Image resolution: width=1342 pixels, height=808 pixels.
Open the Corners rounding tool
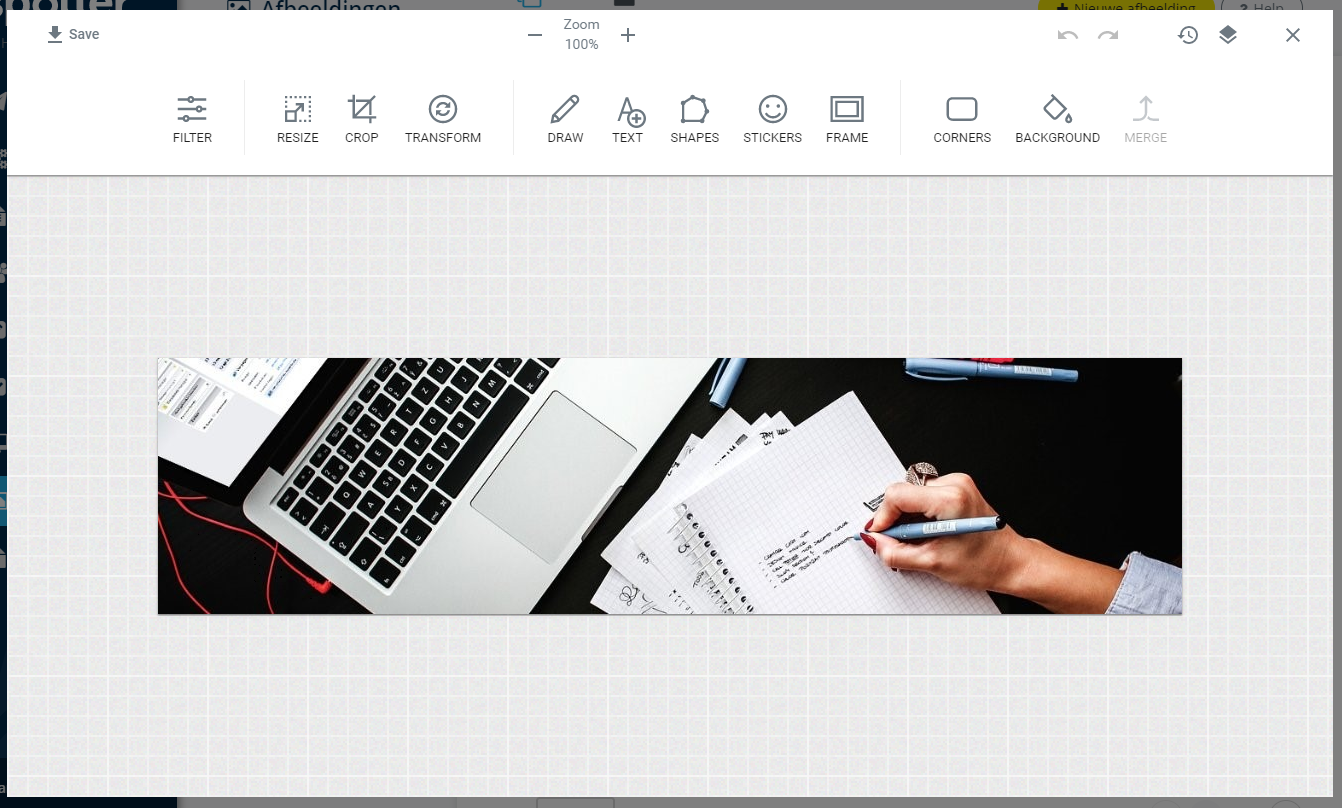tap(961, 118)
